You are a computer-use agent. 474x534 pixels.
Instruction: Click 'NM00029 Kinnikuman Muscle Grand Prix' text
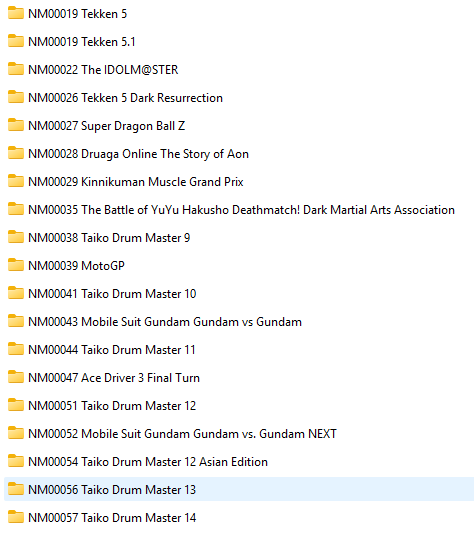136,182
